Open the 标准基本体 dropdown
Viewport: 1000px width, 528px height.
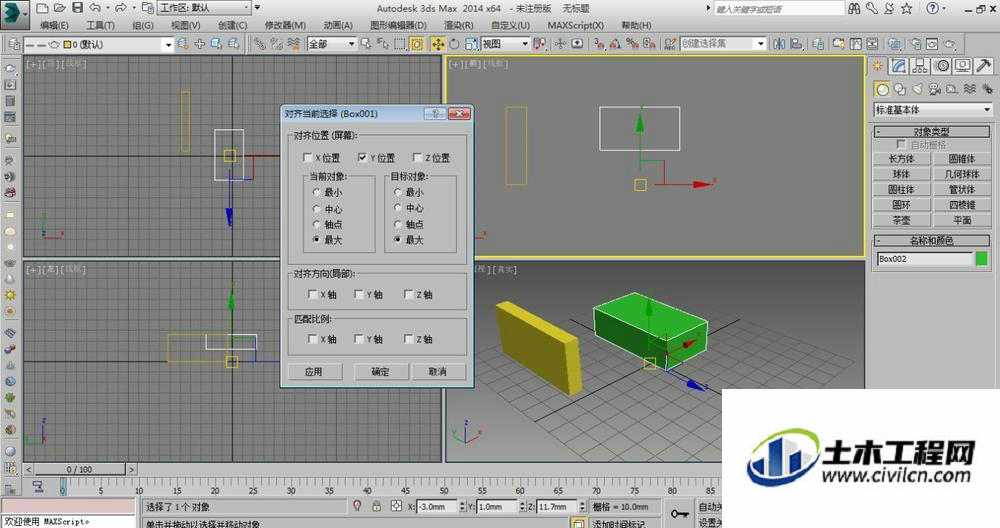click(x=933, y=110)
